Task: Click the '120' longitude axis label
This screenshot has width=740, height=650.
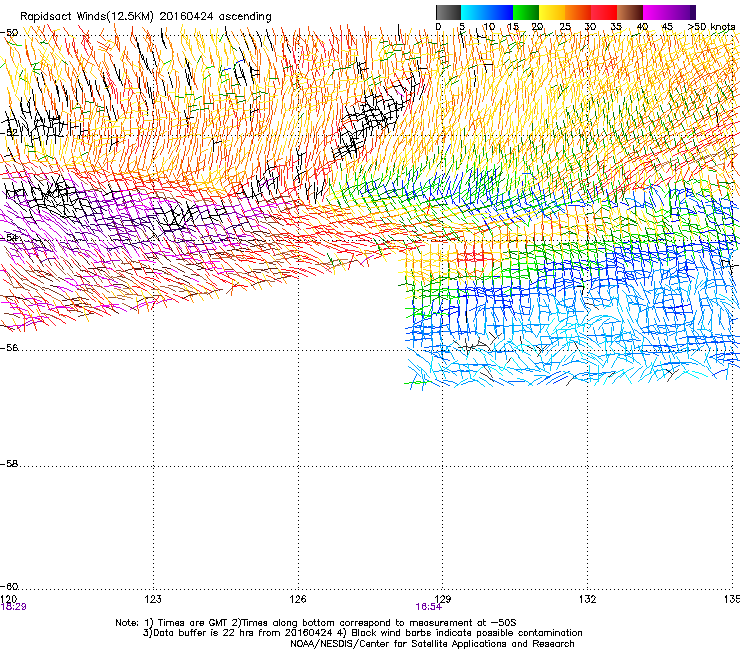Action: tap(9, 599)
